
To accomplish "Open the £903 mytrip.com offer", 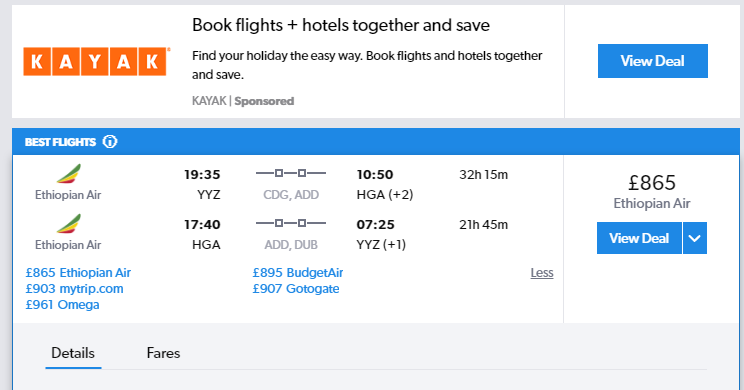I will pos(74,289).
